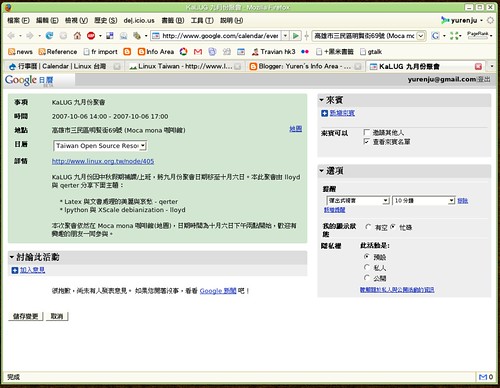Go to home page via house icon
500x388 pixels.
(77, 35)
